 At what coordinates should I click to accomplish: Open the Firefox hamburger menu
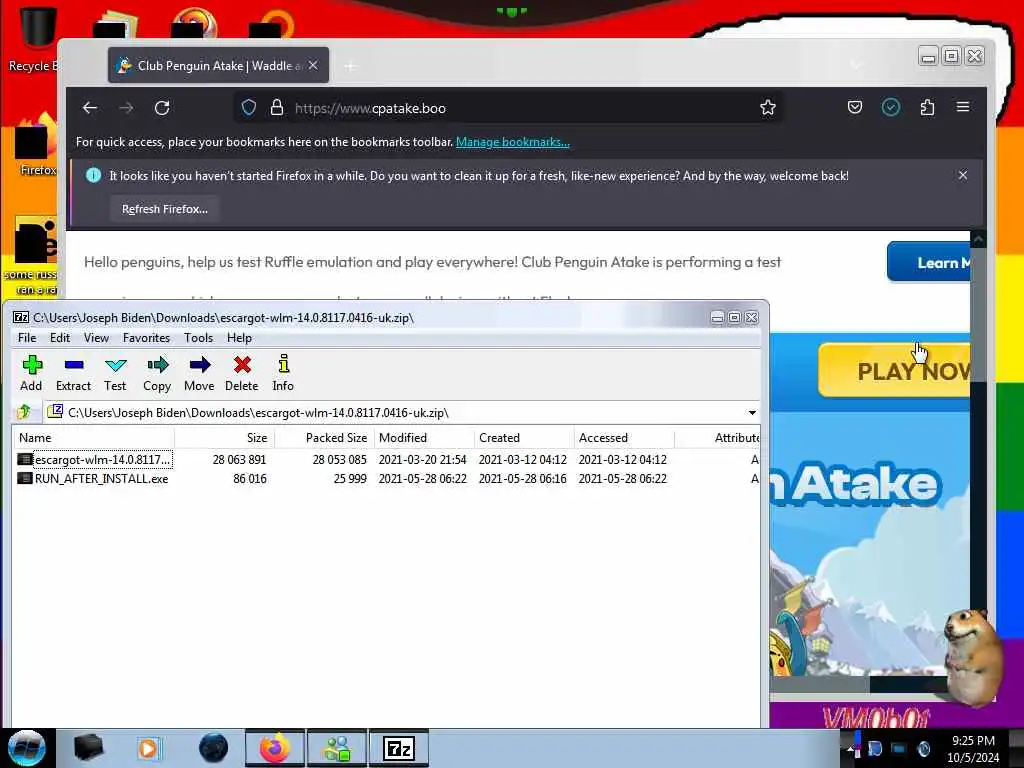963,107
